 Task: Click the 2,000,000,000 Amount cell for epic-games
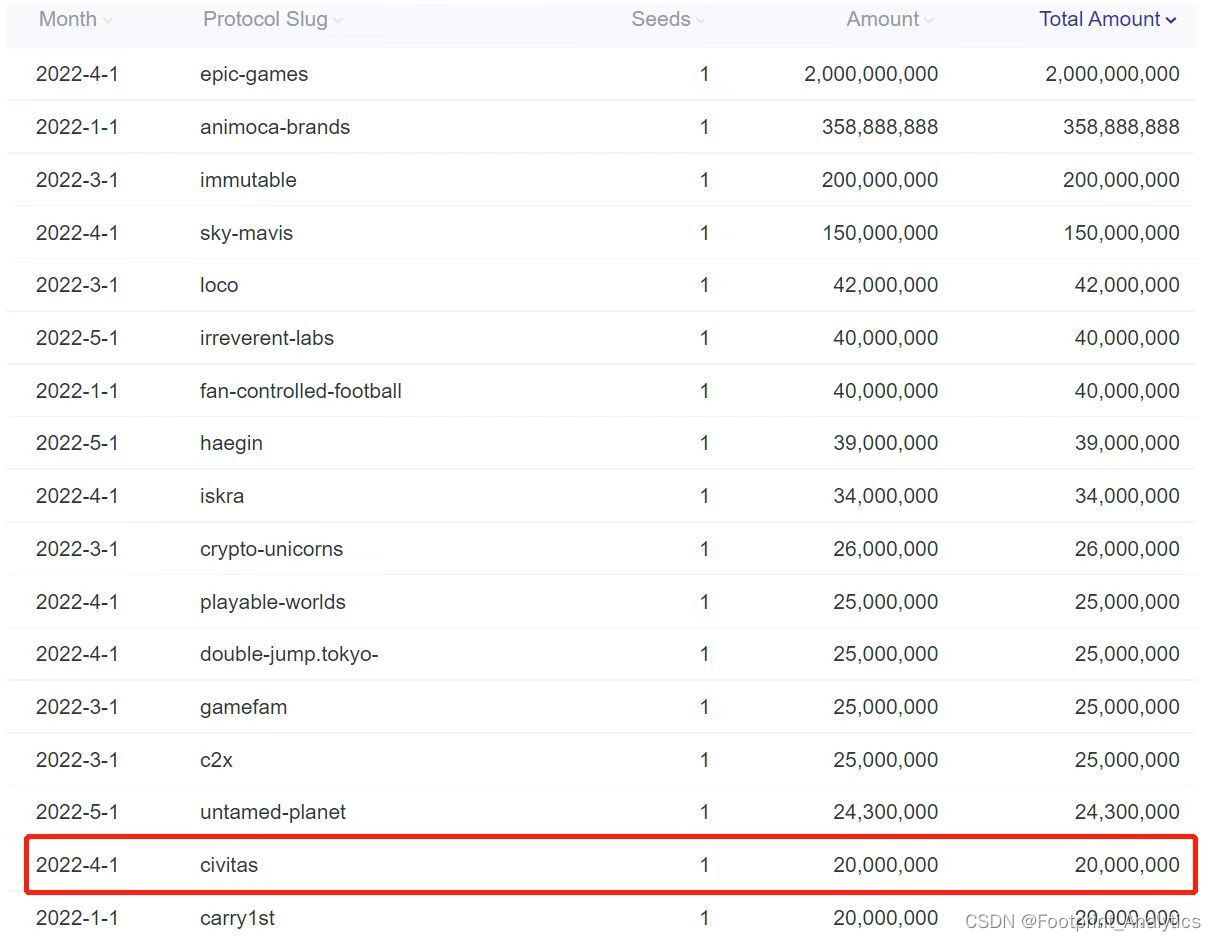[871, 74]
